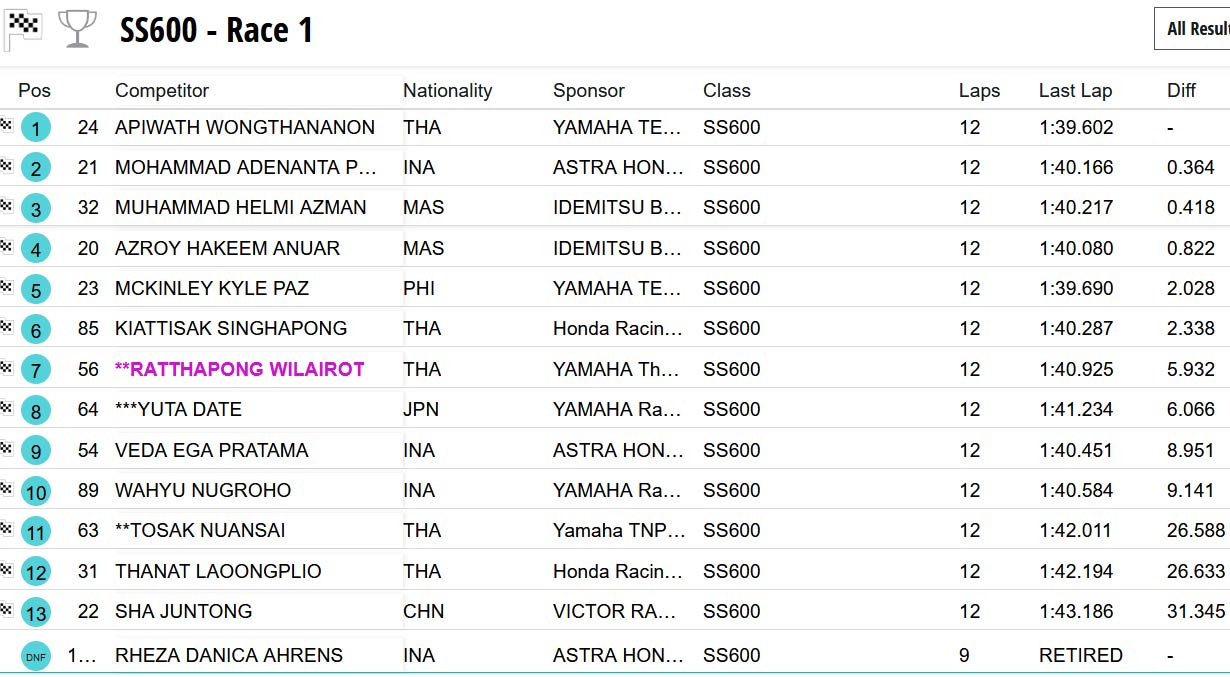Sort by Competitor column header
Screen dimensions: 1230x677
162,90
